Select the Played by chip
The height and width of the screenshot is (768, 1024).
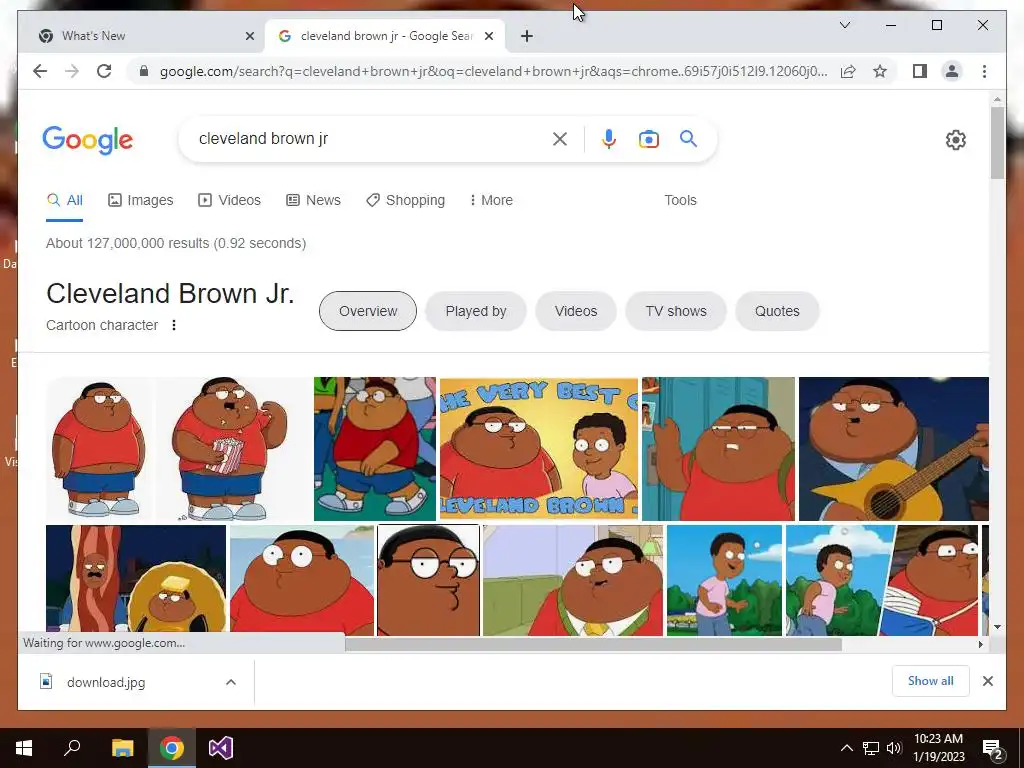coord(475,311)
